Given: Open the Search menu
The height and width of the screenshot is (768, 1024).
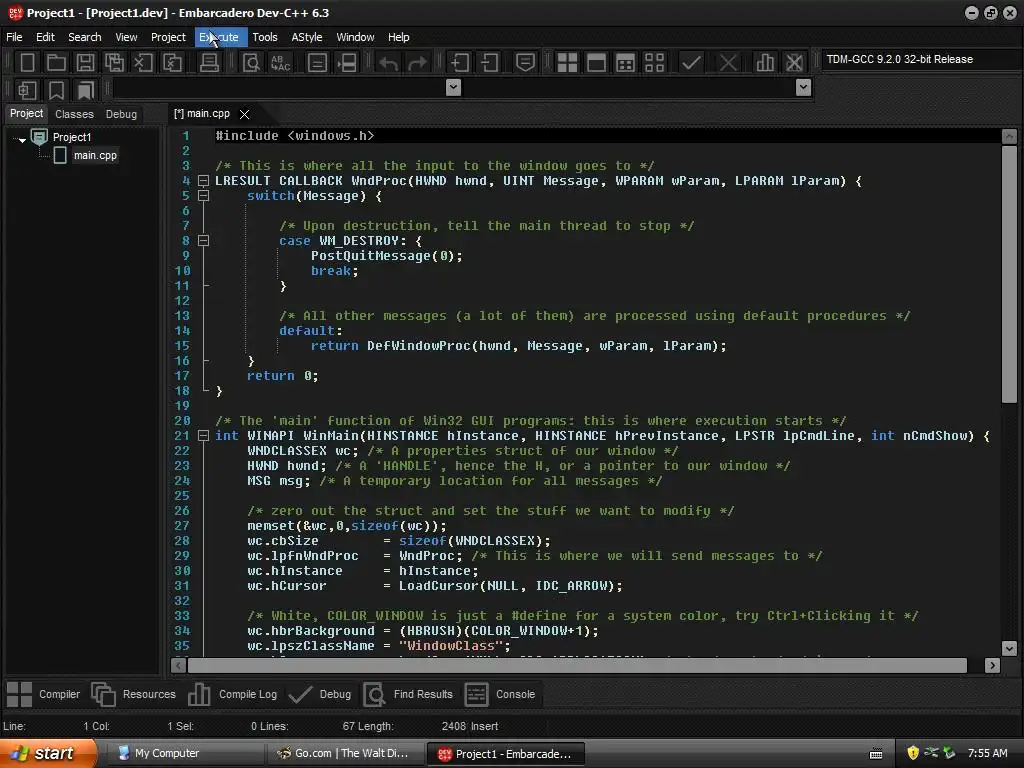Looking at the screenshot, I should (x=85, y=37).
